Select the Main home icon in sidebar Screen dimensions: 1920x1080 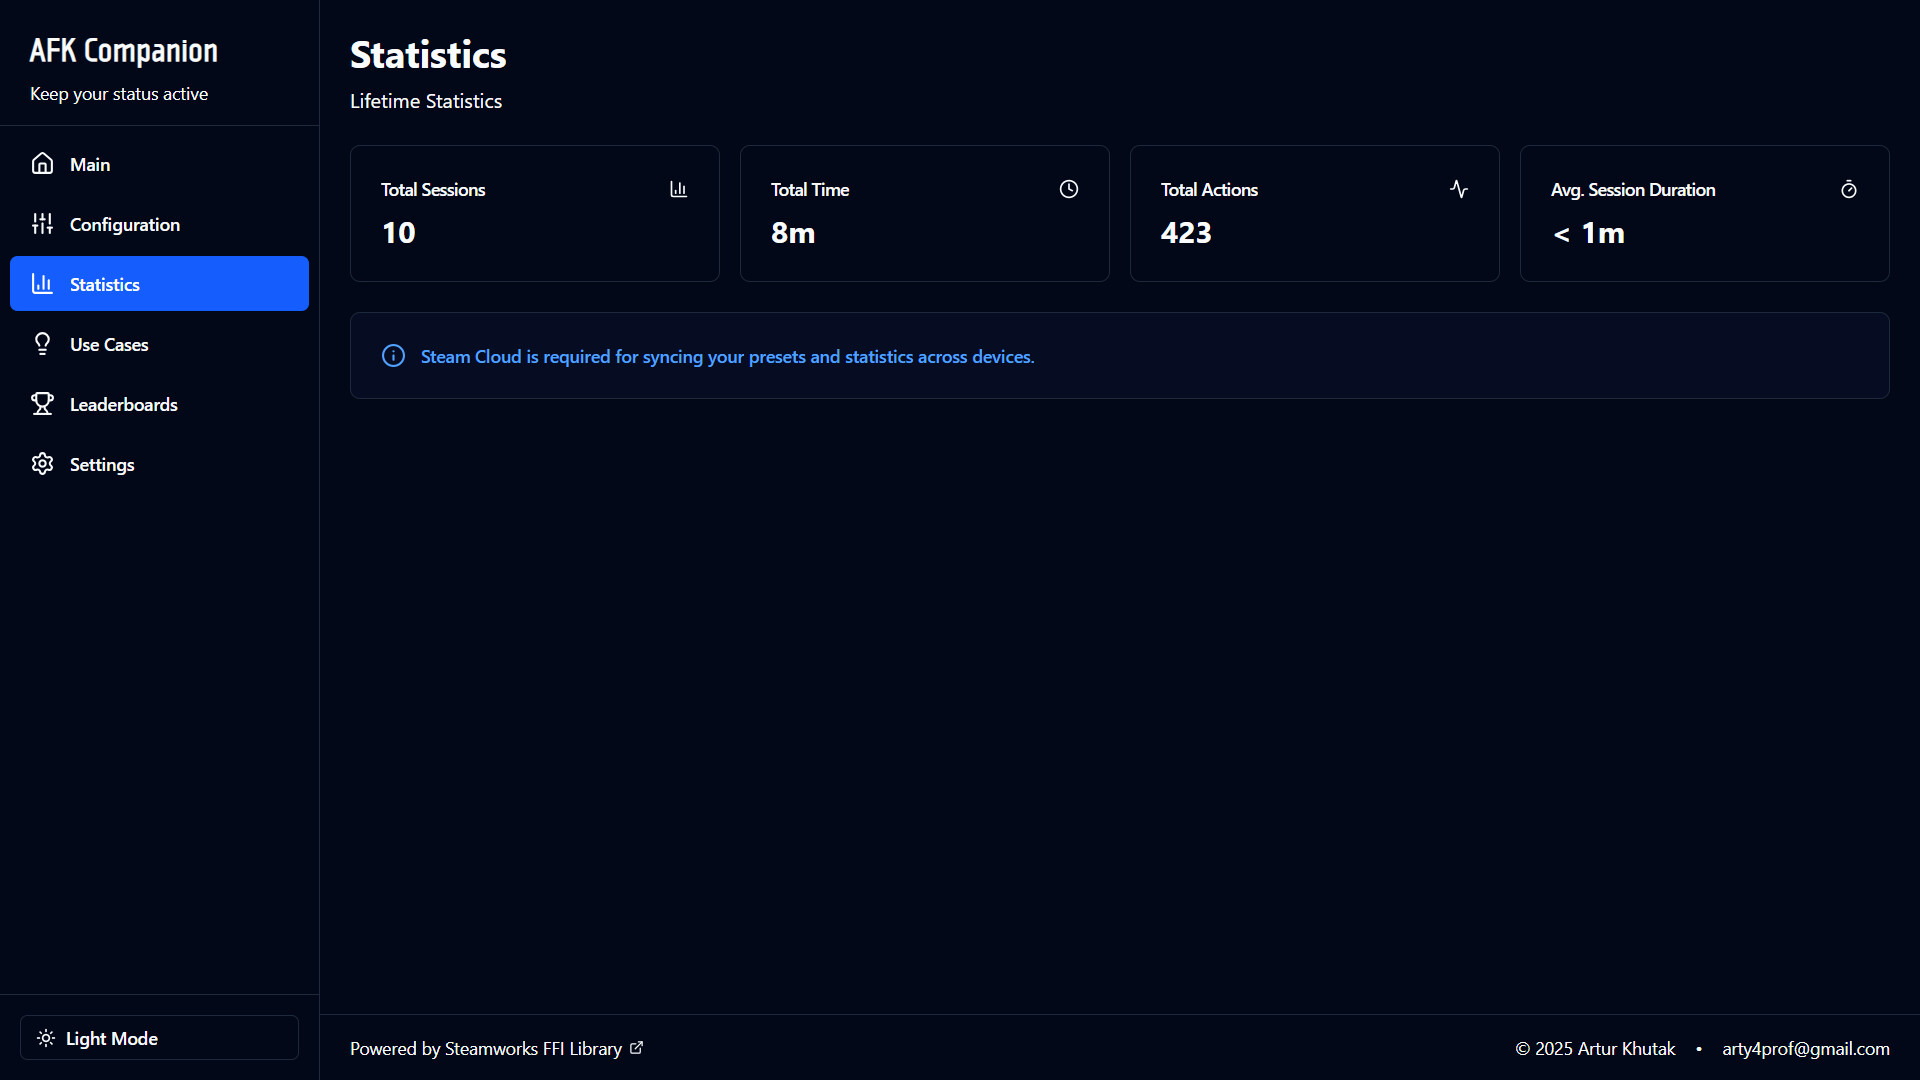pyautogui.click(x=42, y=163)
